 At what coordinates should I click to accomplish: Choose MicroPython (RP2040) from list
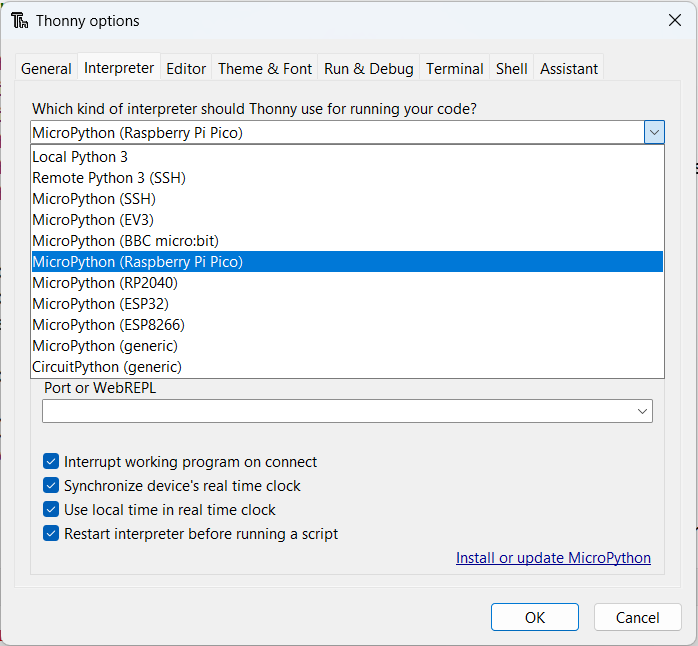point(347,283)
